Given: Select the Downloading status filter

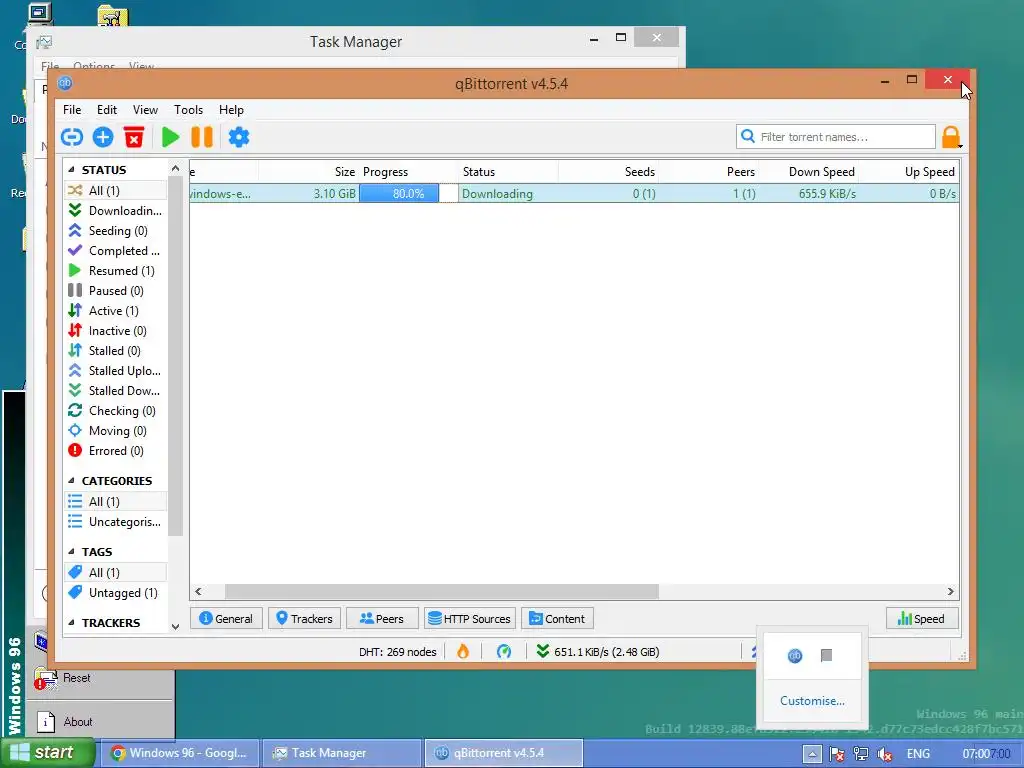Looking at the screenshot, I should pos(116,210).
